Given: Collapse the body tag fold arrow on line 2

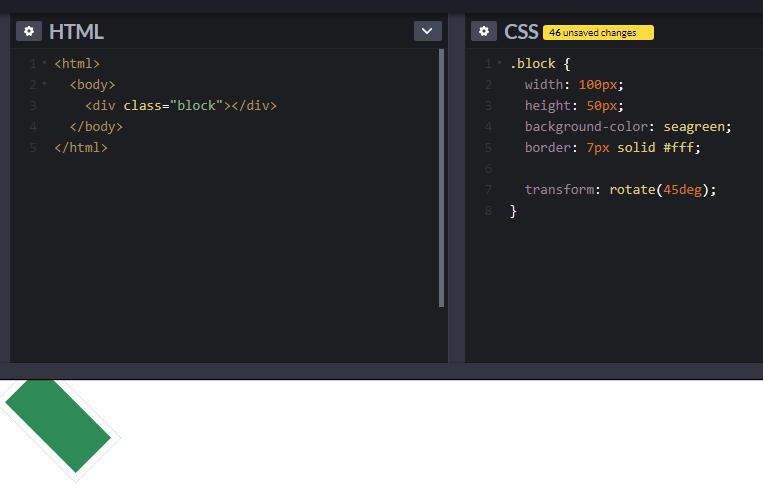Looking at the screenshot, I should [x=44, y=84].
